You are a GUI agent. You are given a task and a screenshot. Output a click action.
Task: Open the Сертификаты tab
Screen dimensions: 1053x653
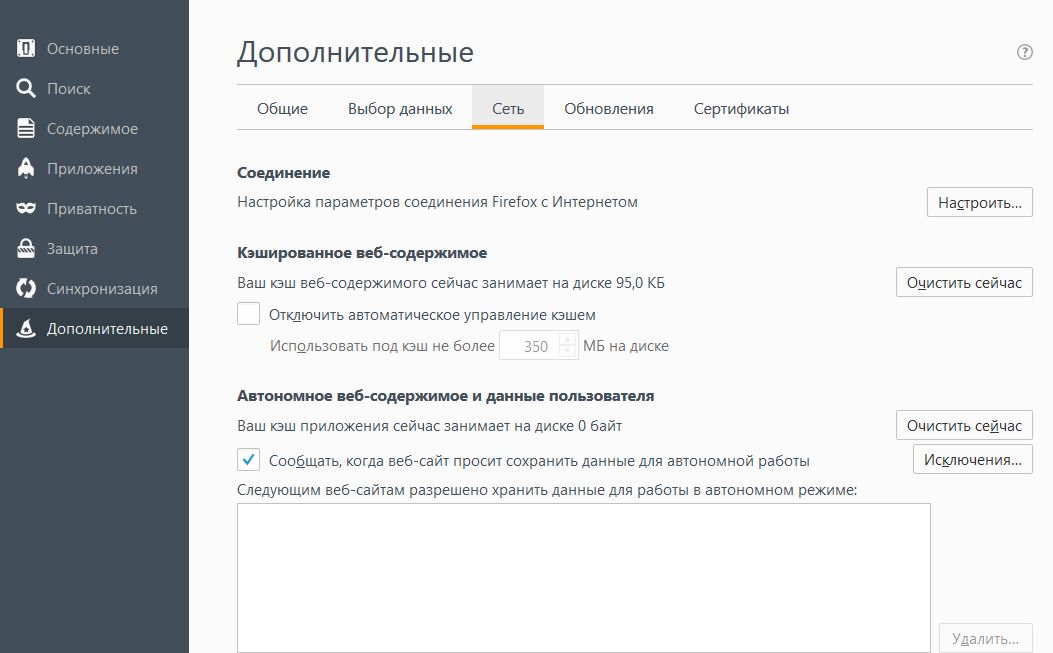[741, 109]
